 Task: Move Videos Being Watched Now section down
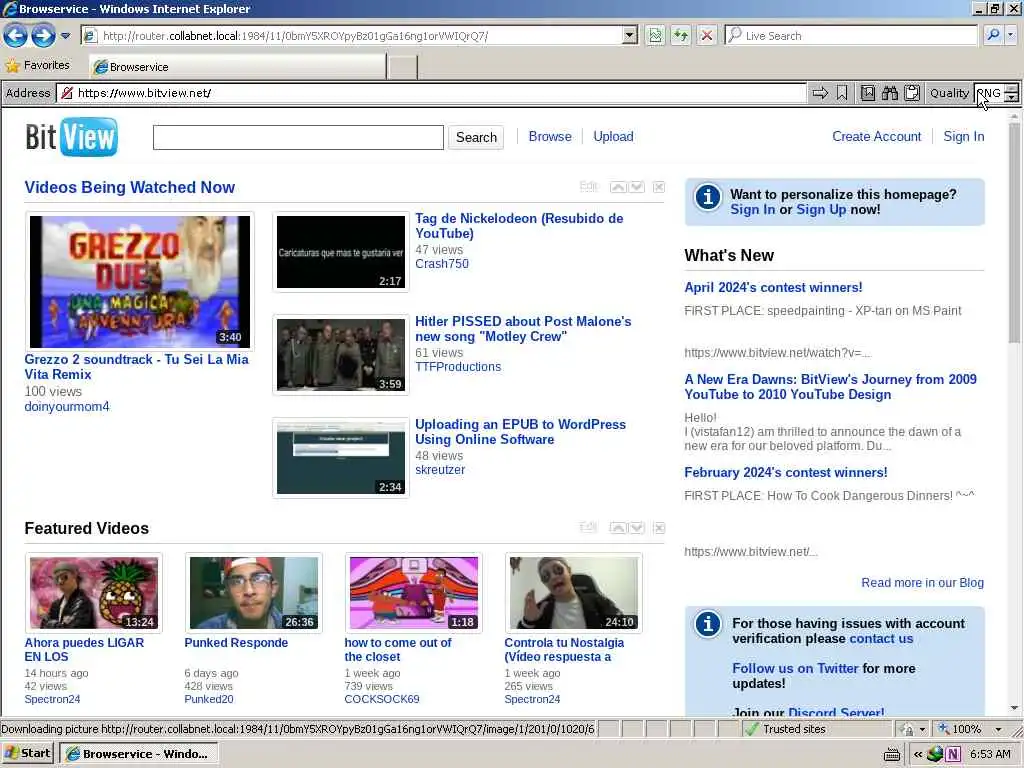click(x=637, y=187)
